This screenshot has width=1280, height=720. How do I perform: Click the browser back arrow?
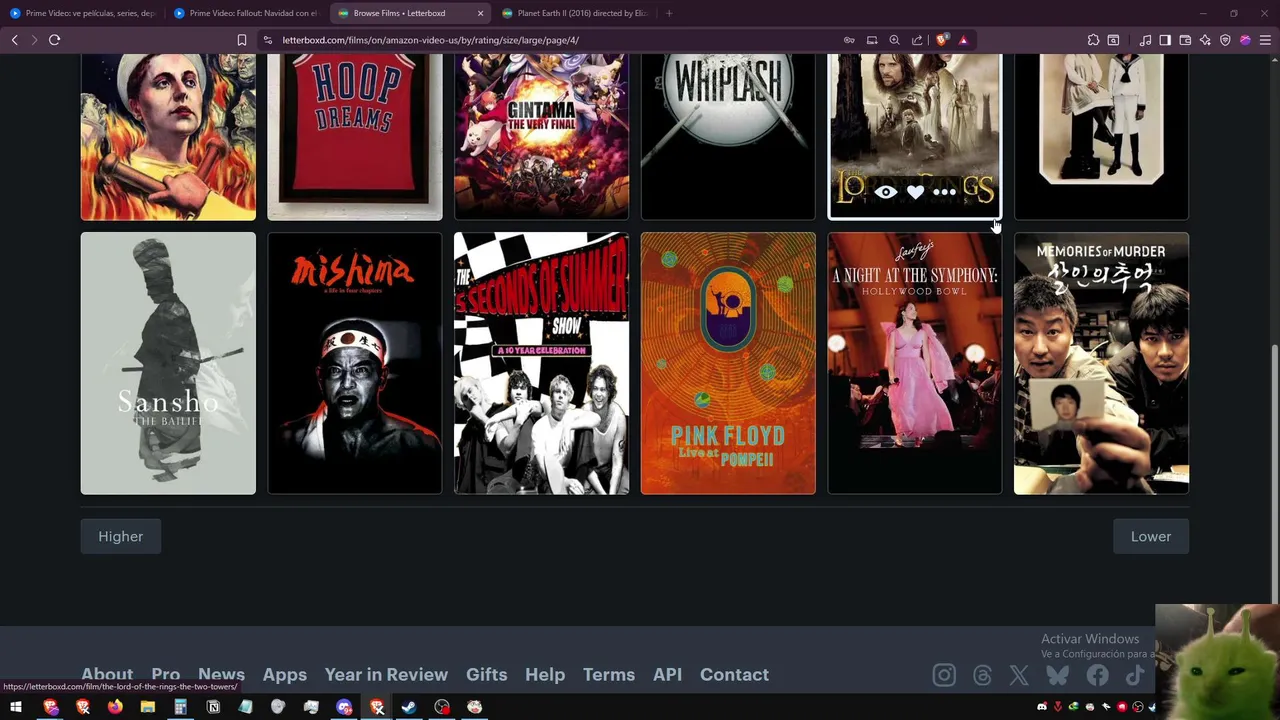[x=14, y=40]
